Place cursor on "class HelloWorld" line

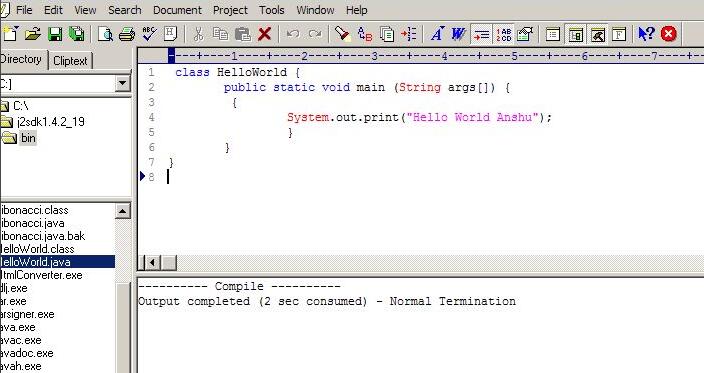tap(238, 72)
